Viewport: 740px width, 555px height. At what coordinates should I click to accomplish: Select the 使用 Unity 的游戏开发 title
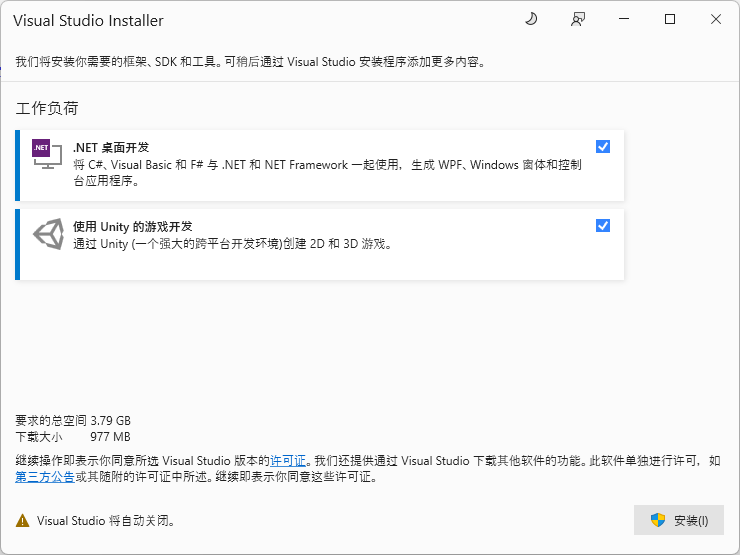(133, 227)
